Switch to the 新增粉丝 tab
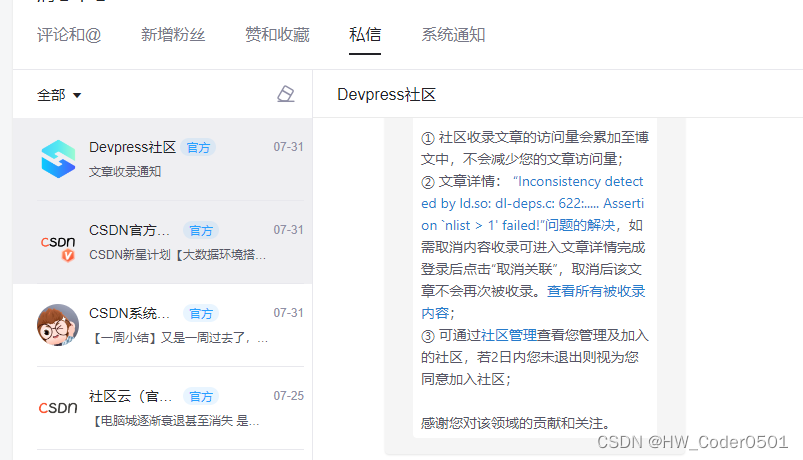Viewport: 803px width, 460px height. pyautogui.click(x=173, y=35)
